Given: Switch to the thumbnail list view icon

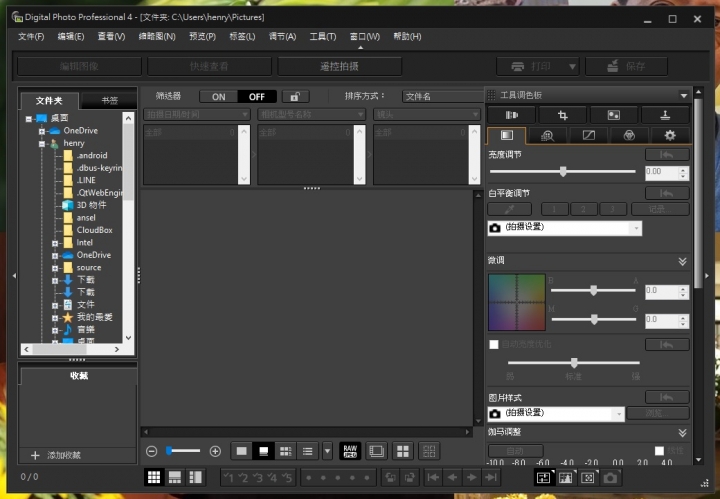Looking at the screenshot, I should point(308,451).
